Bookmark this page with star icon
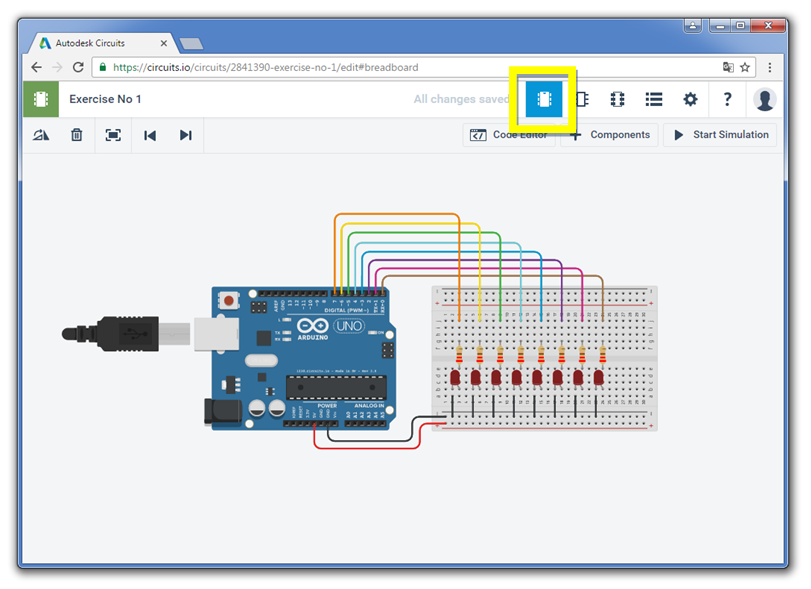 (x=745, y=67)
